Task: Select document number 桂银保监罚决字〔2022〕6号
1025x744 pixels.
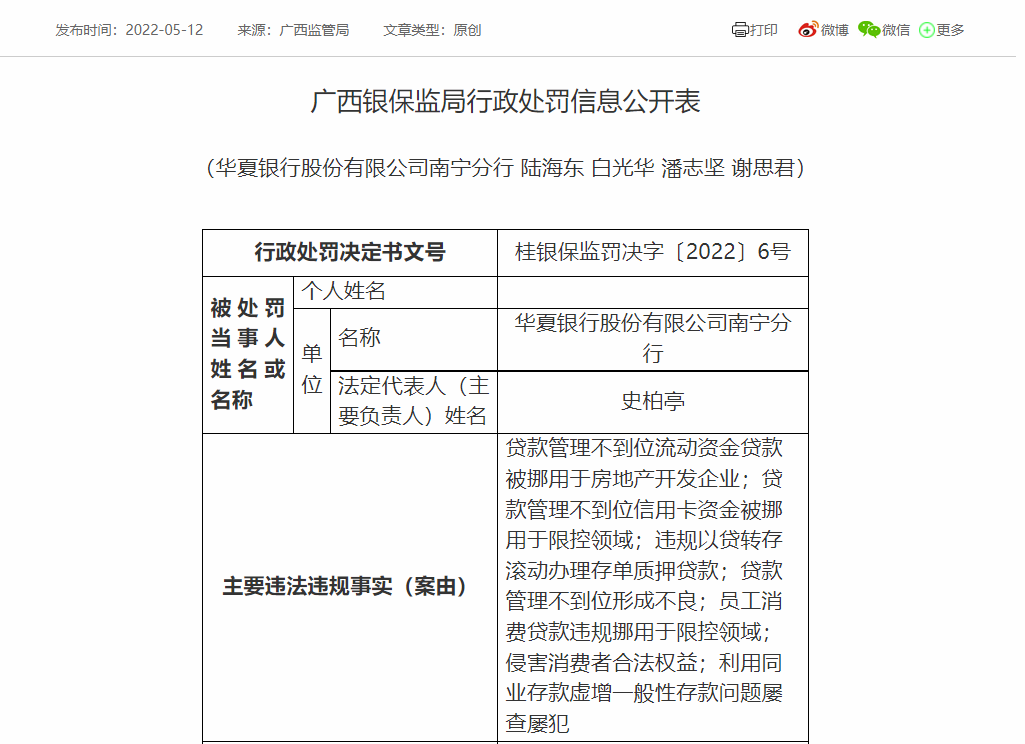Action: click(653, 252)
